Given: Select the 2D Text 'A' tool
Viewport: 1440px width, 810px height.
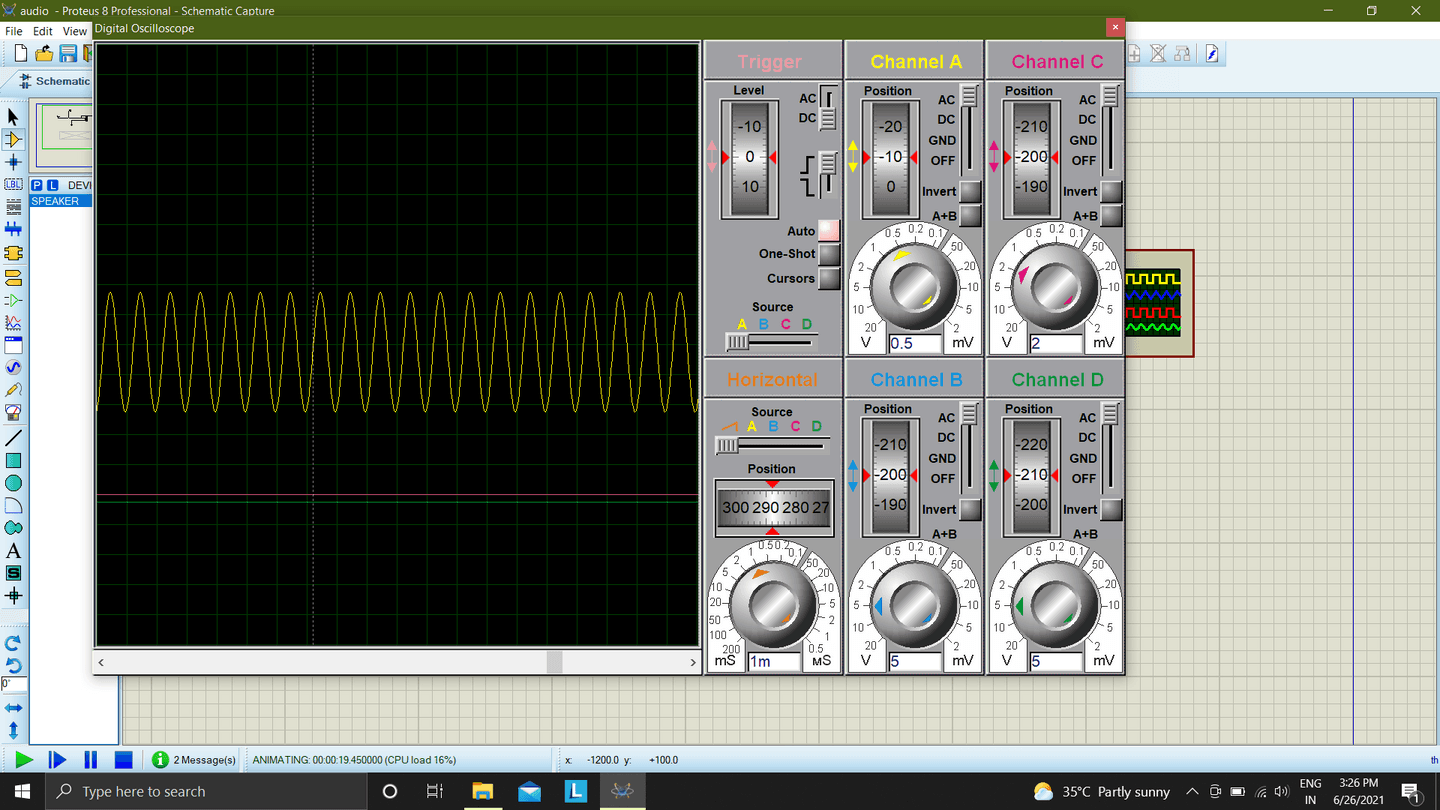Looking at the screenshot, I should 13,551.
